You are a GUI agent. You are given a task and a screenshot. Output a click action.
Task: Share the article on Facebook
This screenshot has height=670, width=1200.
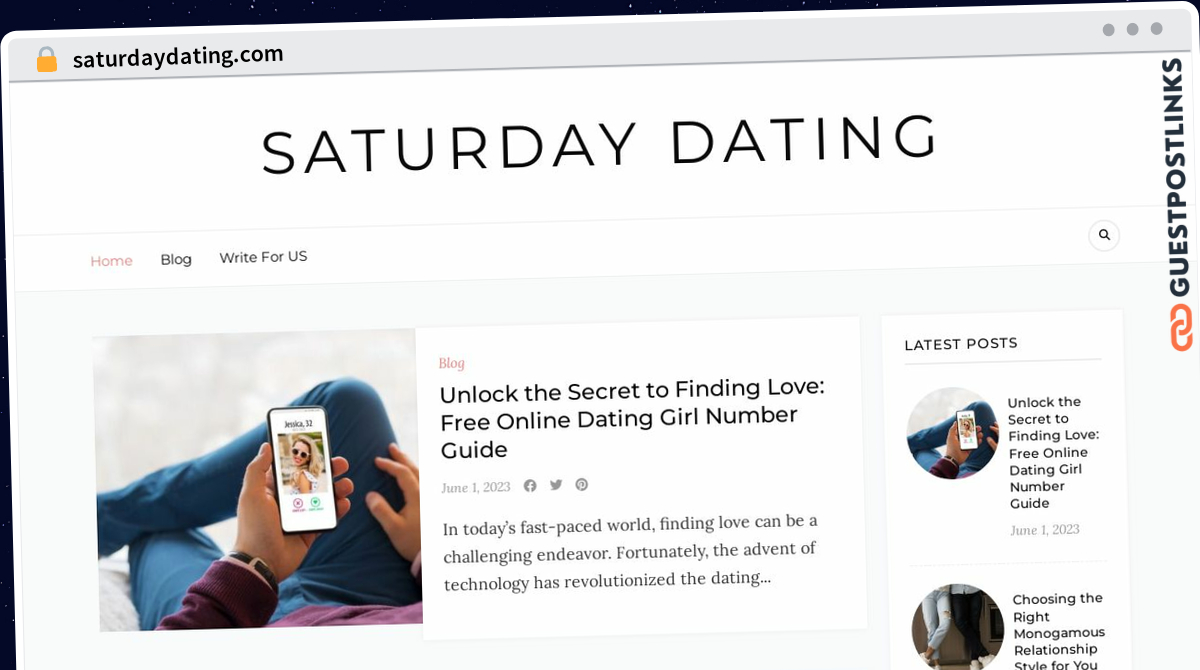tap(530, 485)
